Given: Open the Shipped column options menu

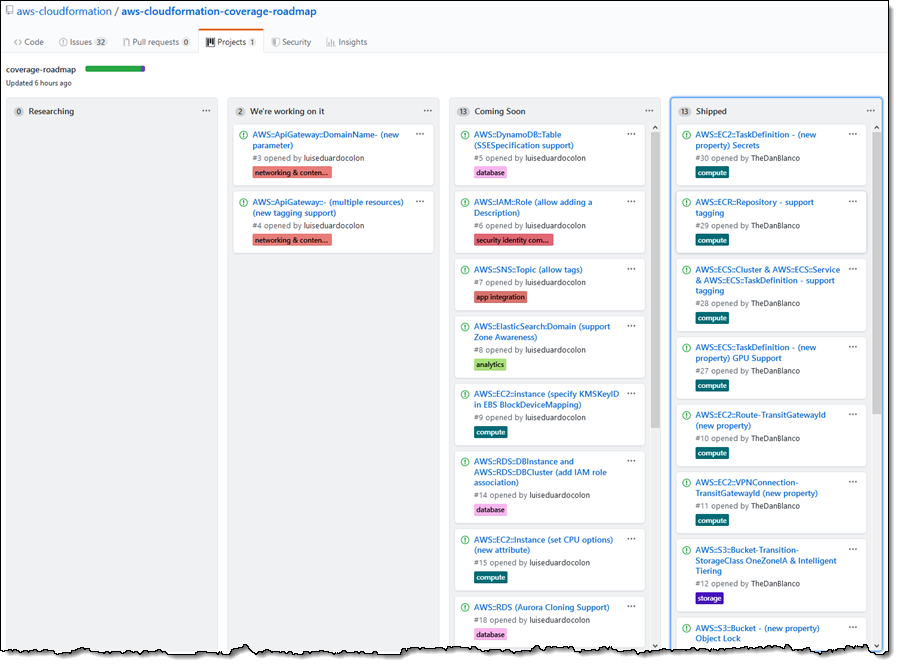Looking at the screenshot, I should tap(870, 111).
